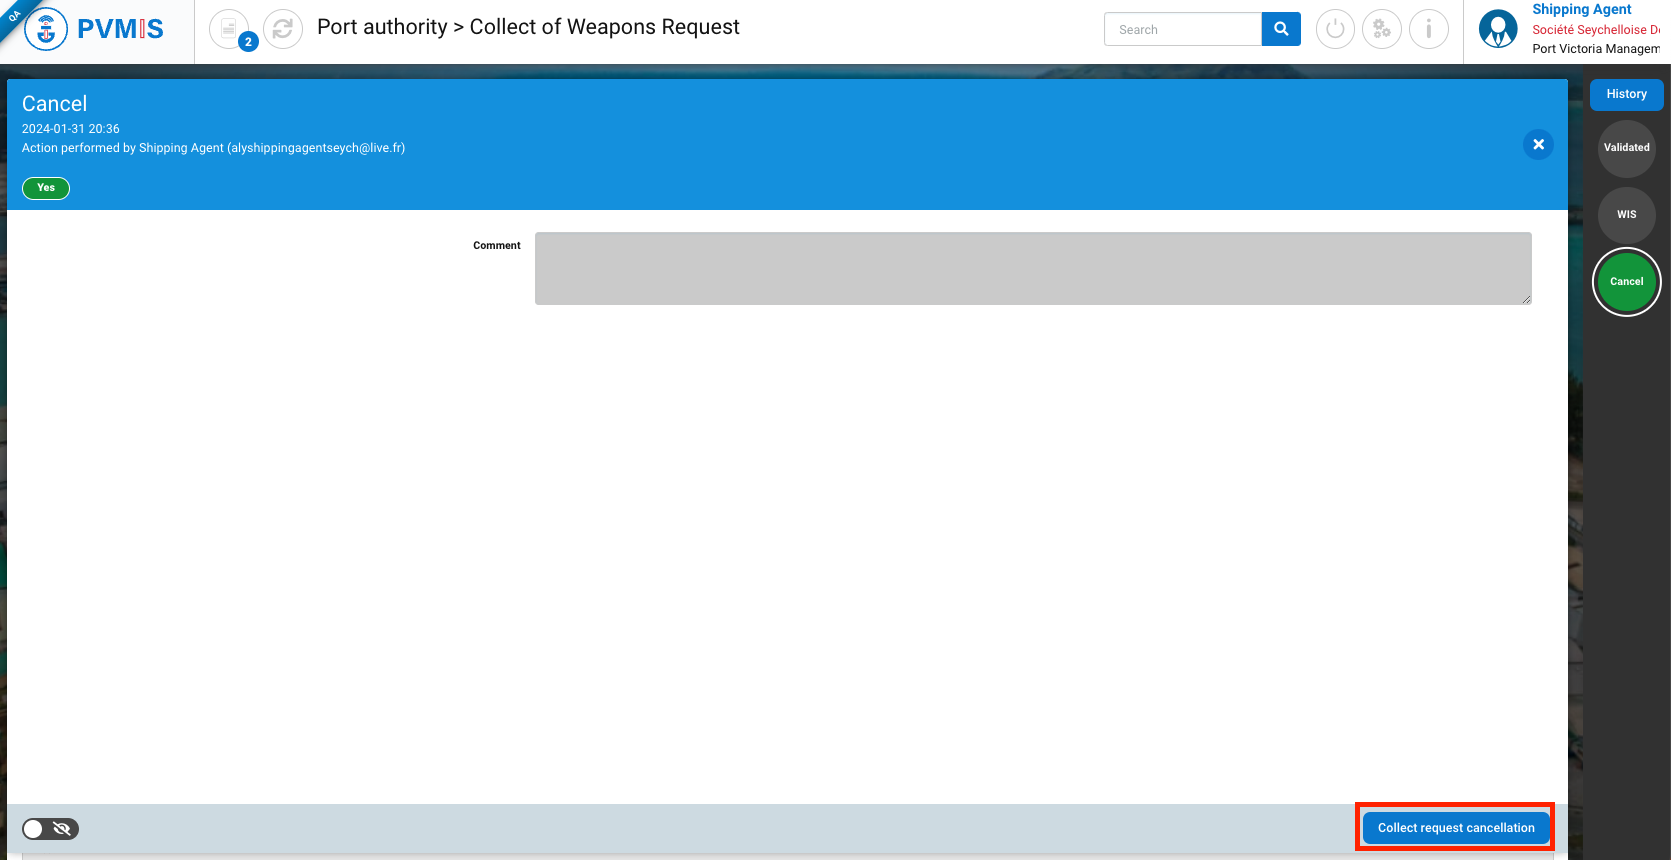Image resolution: width=1671 pixels, height=860 pixels.
Task: Click the power logout icon
Action: click(1335, 29)
